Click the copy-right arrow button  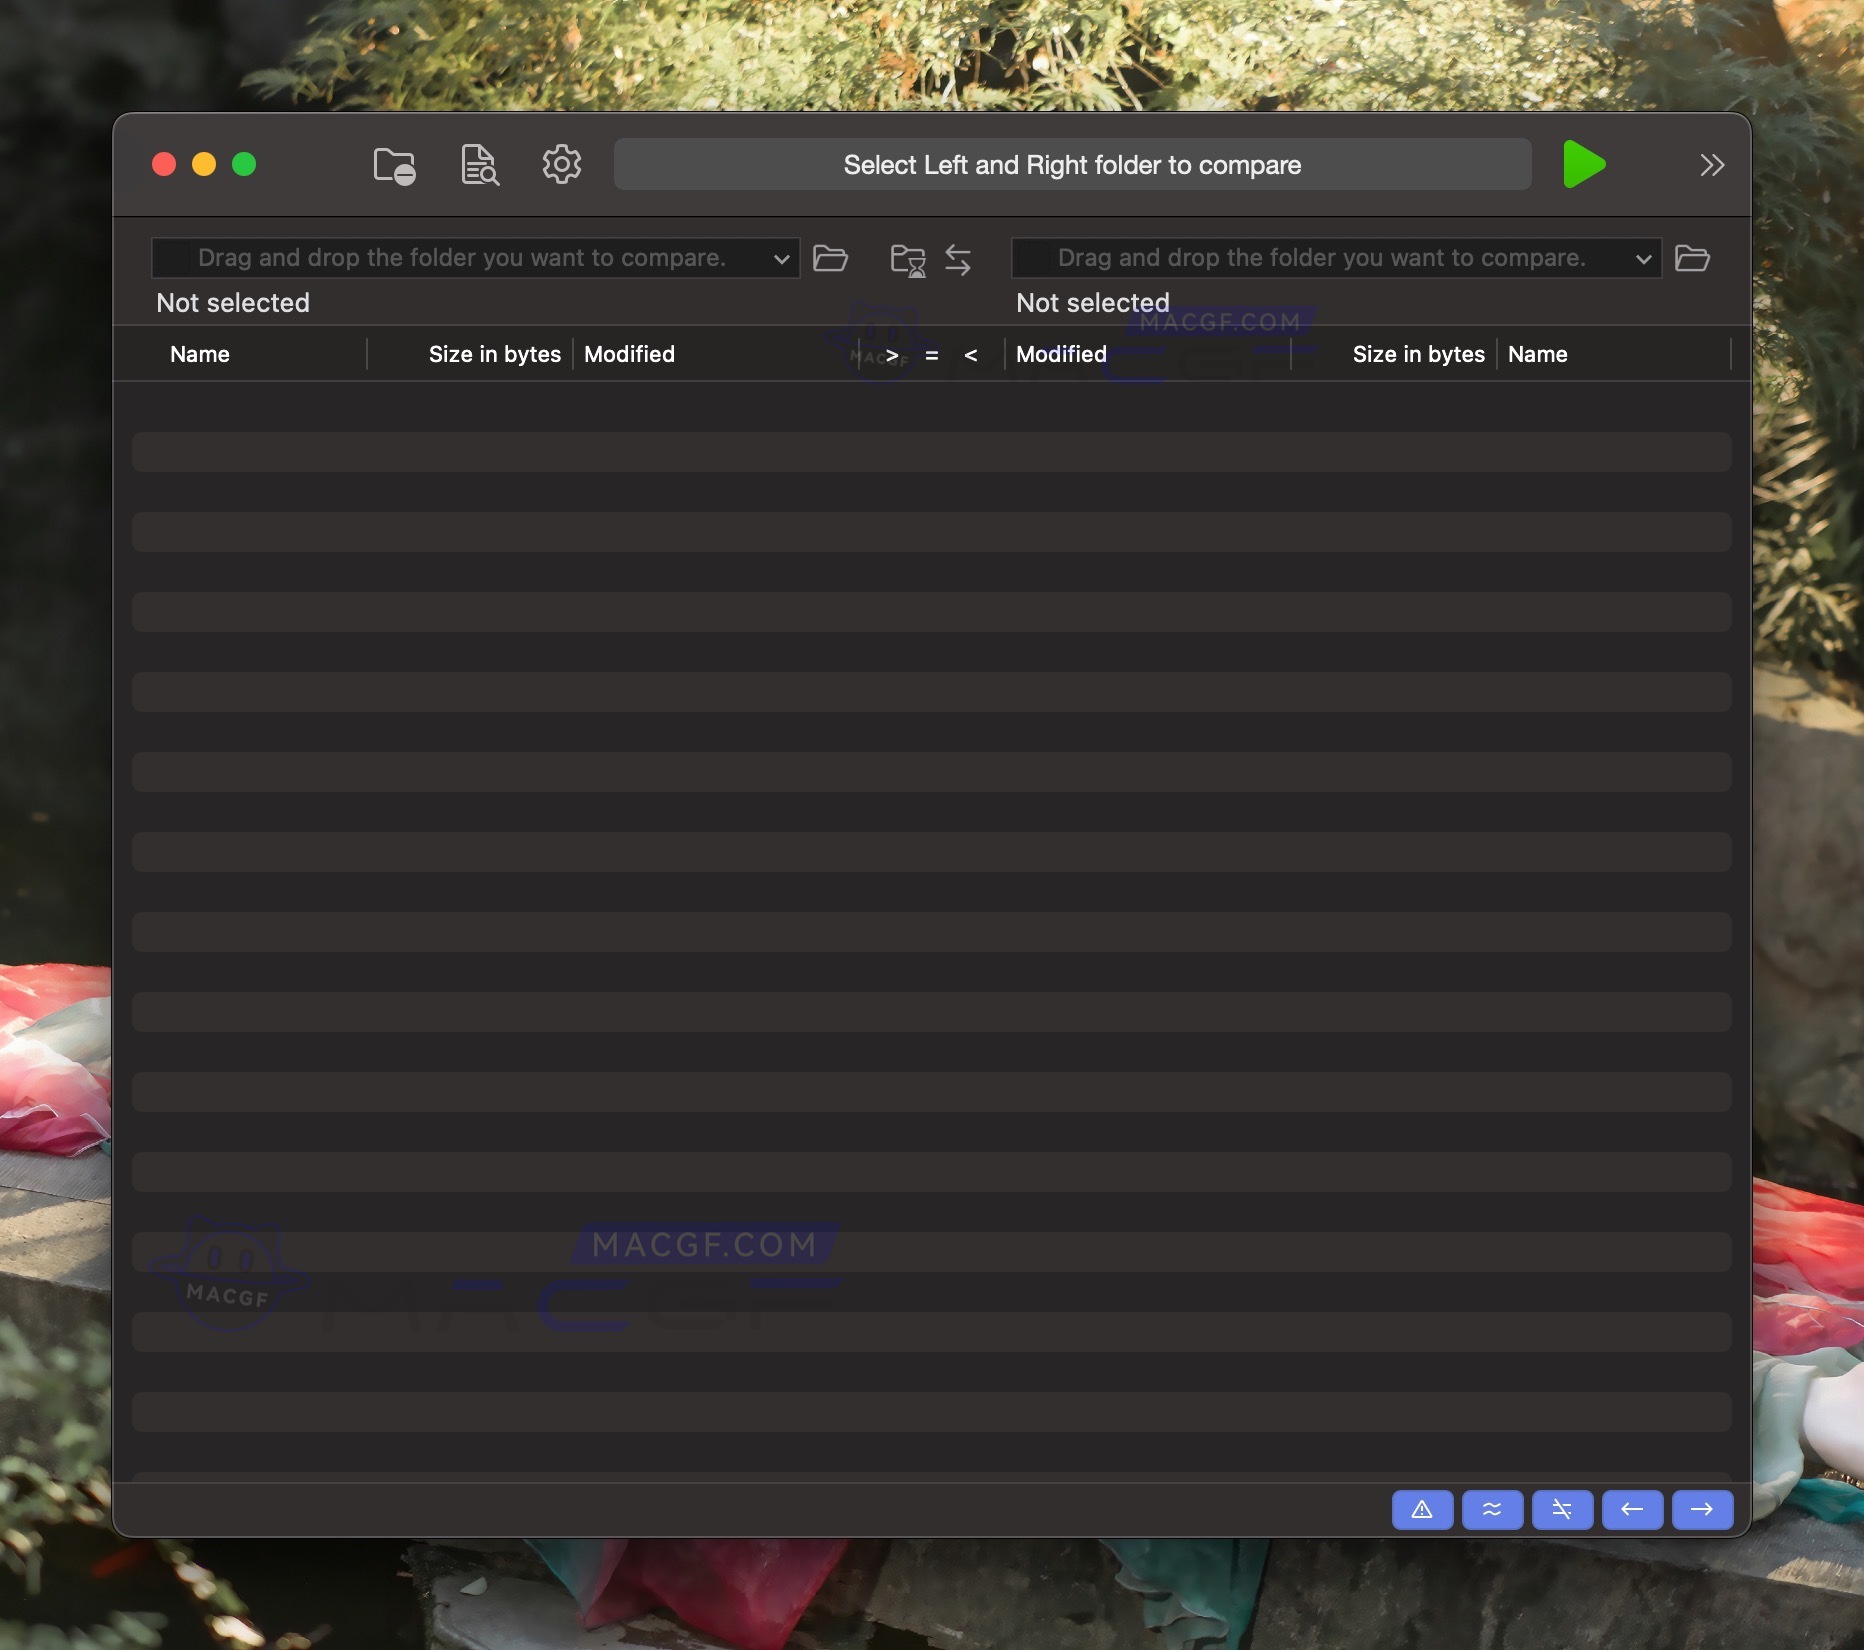pos(1701,1510)
